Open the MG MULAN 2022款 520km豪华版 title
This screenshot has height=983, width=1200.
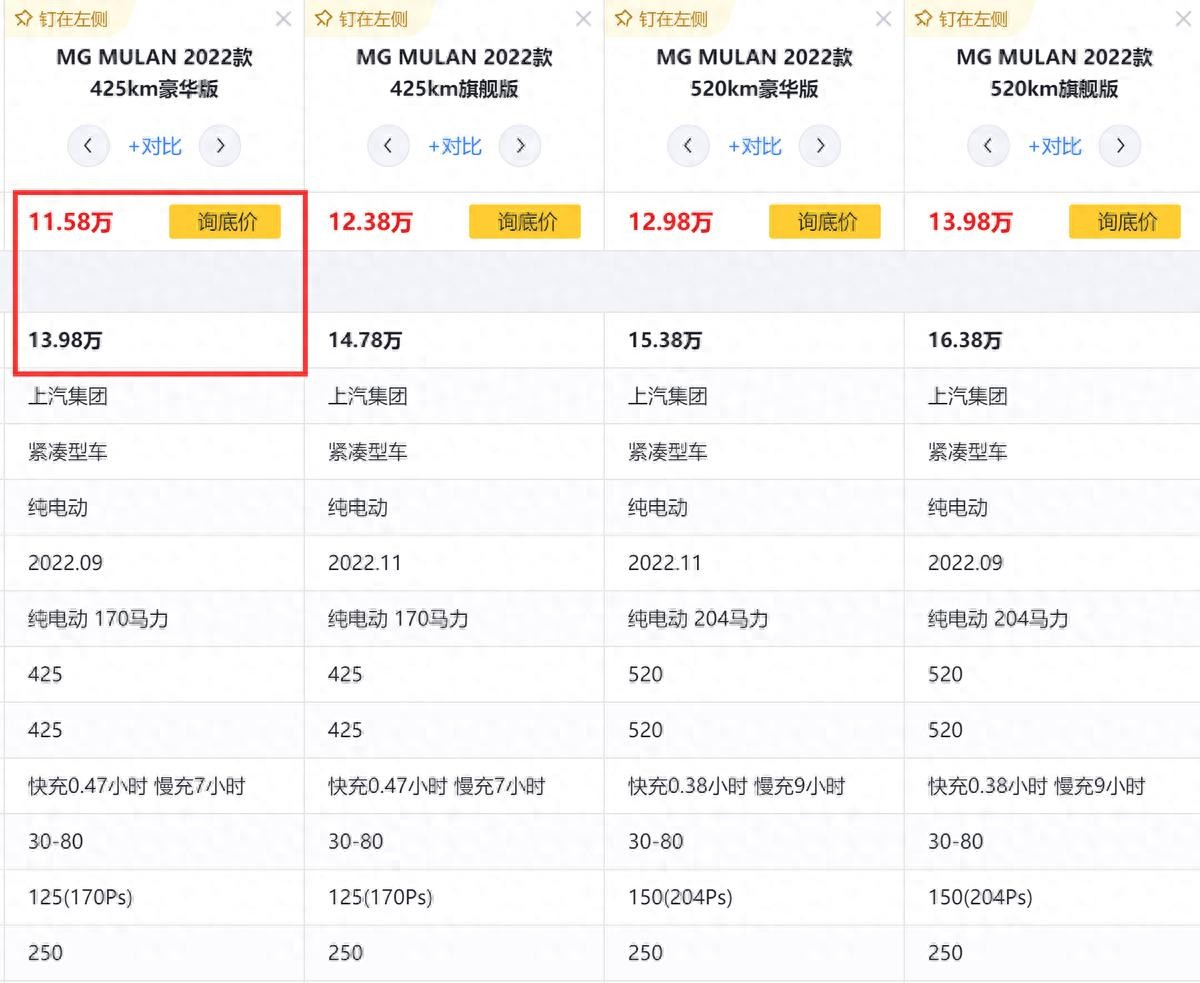[755, 73]
